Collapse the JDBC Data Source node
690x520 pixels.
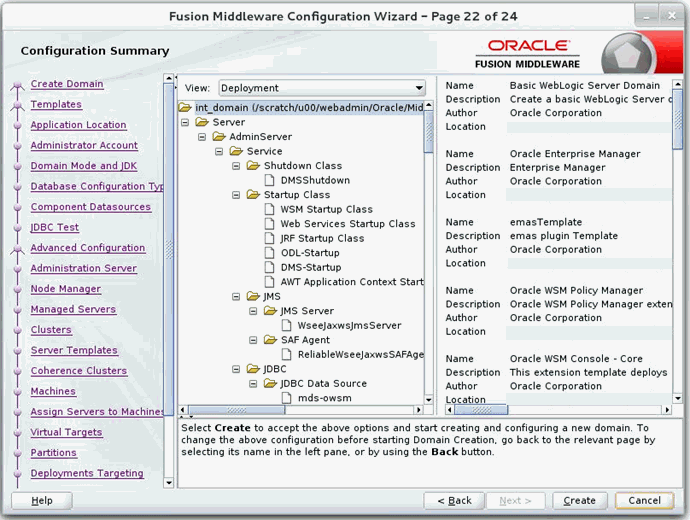coord(253,384)
